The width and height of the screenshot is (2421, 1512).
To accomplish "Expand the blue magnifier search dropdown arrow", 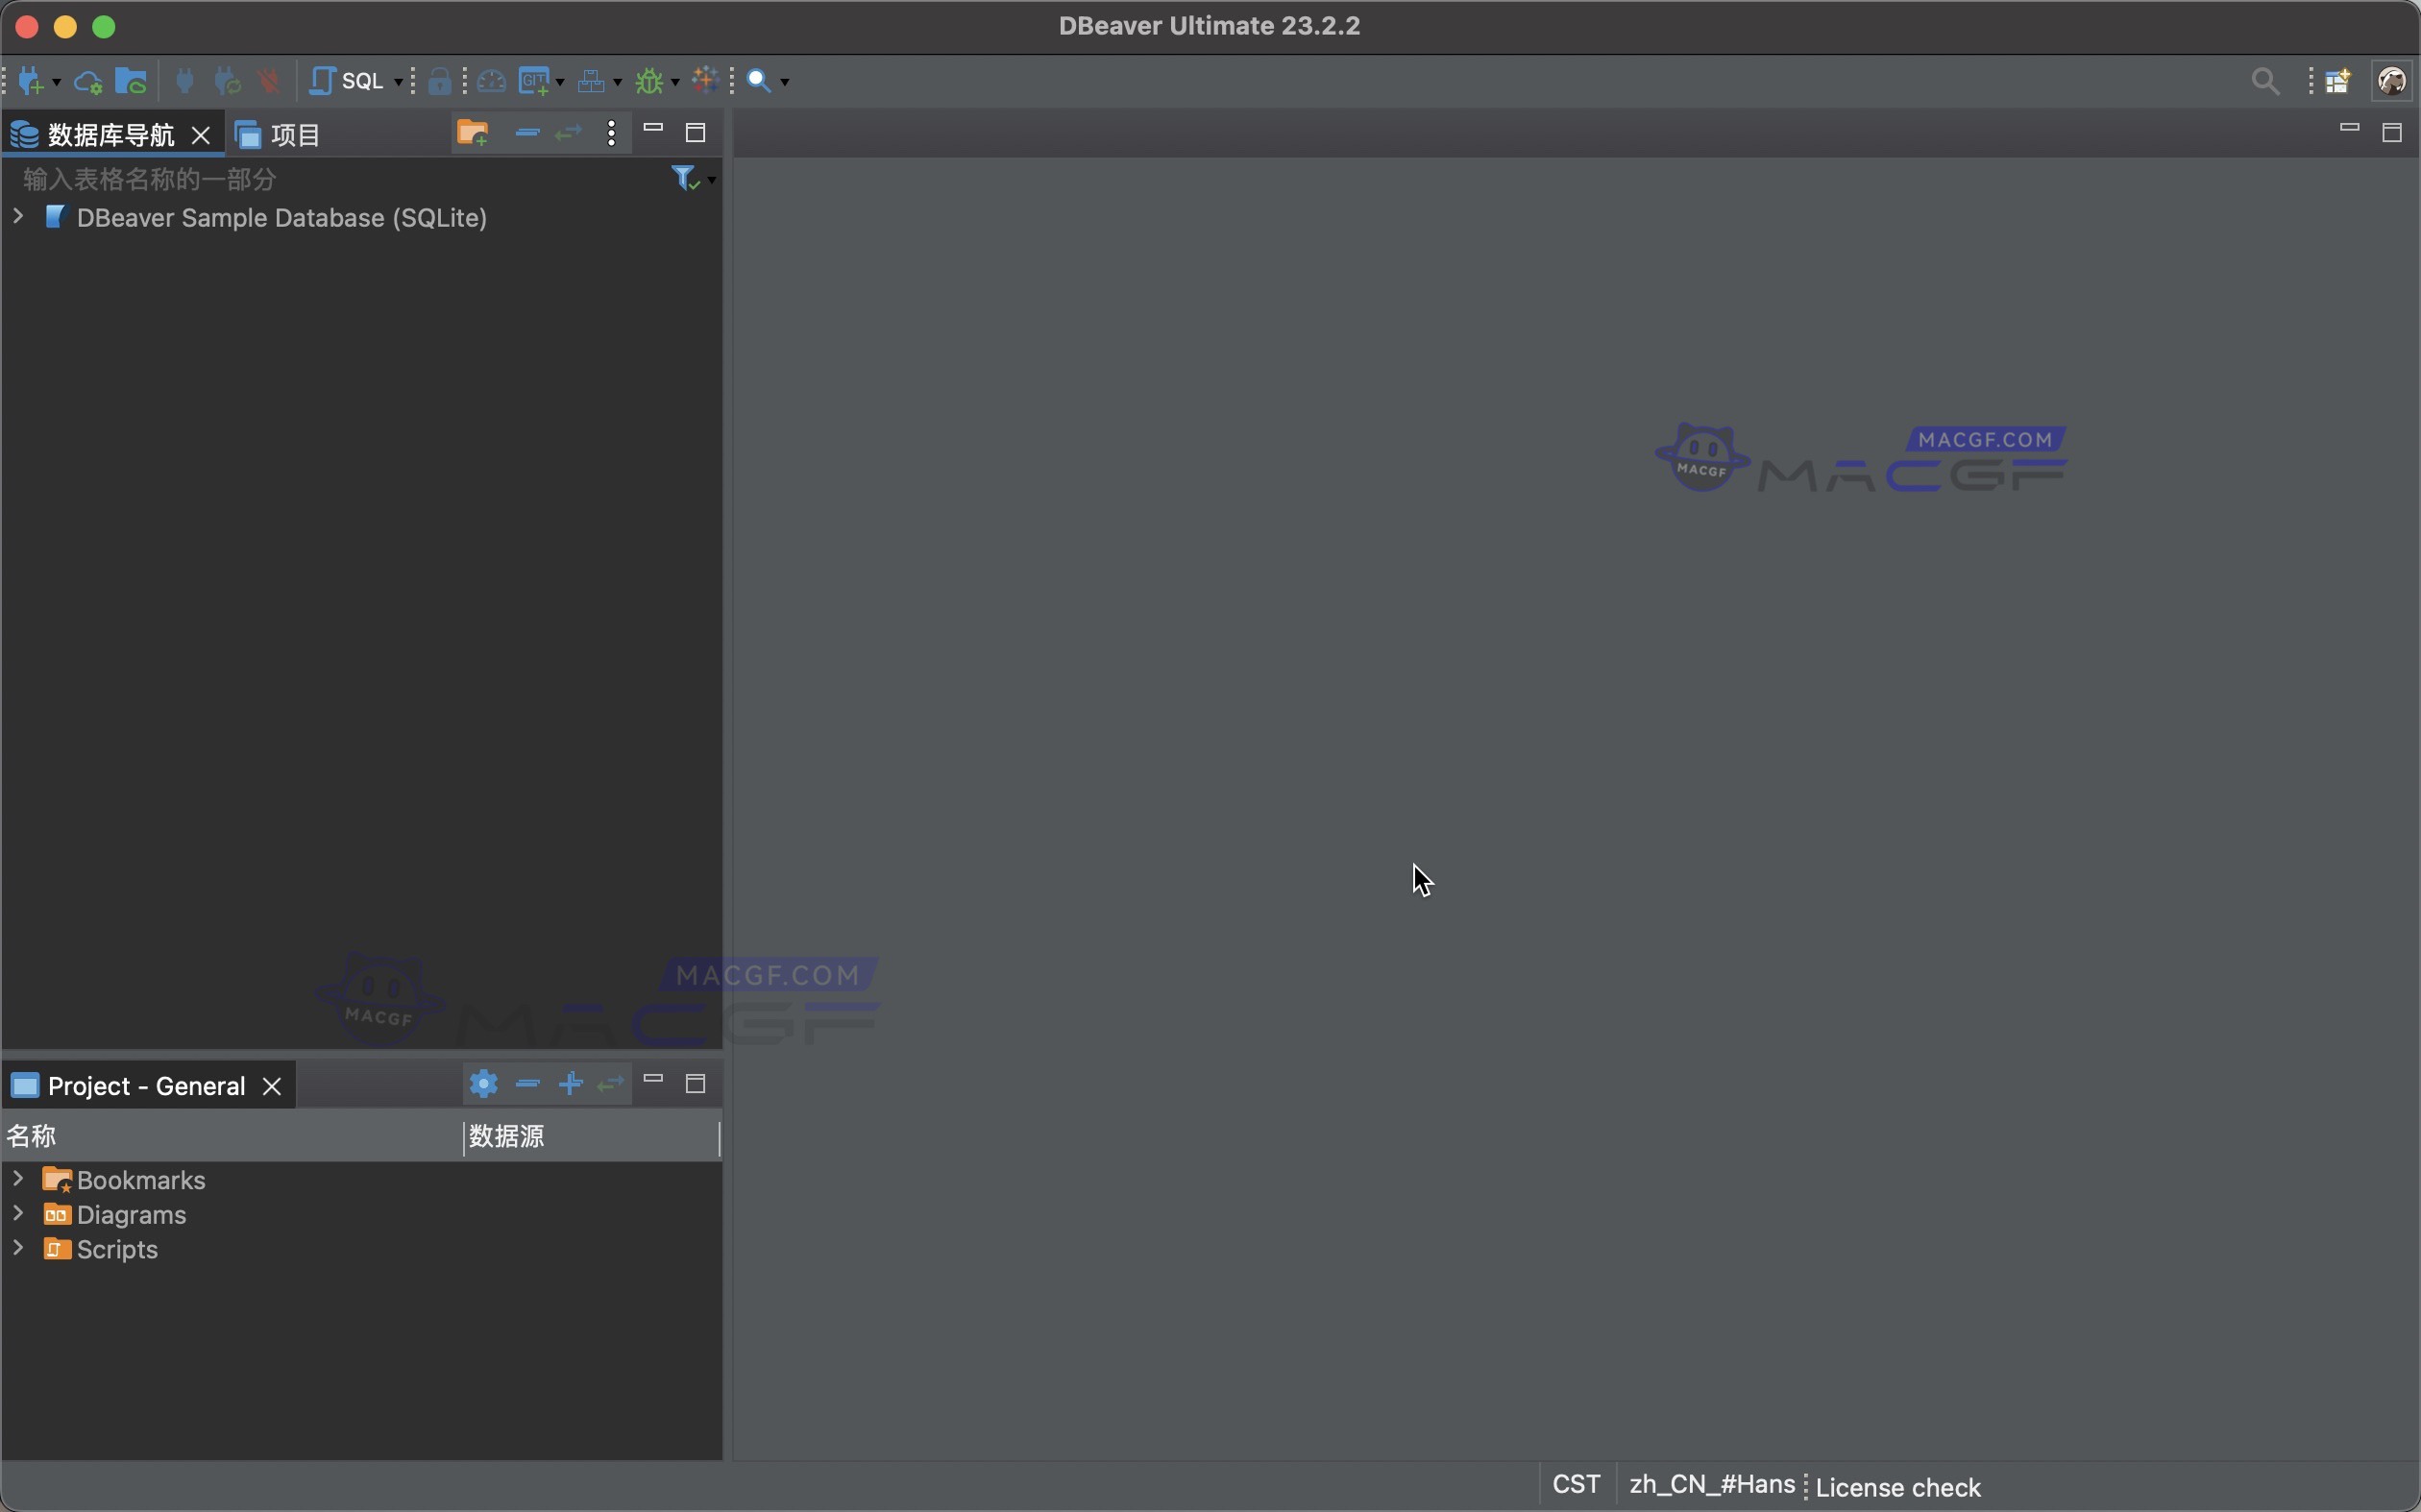I will click(784, 82).
